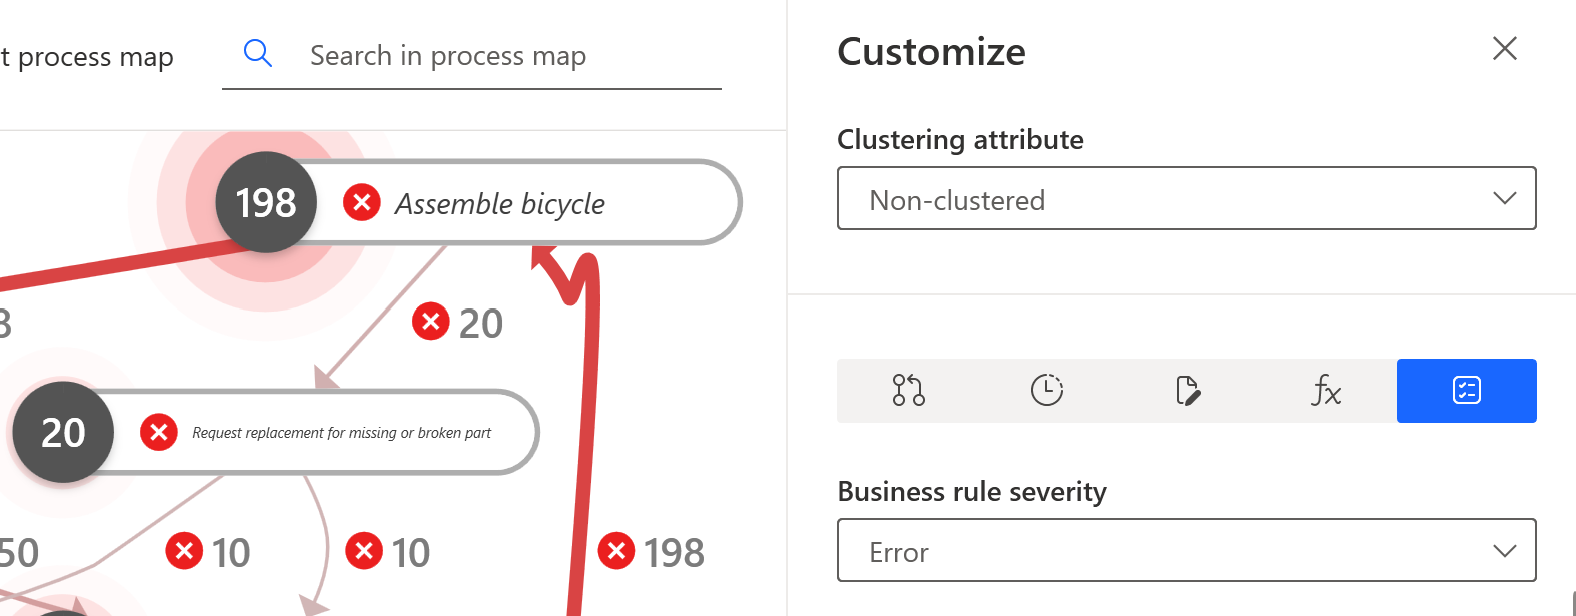Switch to the time/duration metric tab
This screenshot has width=1576, height=616.
pyautogui.click(x=1046, y=391)
